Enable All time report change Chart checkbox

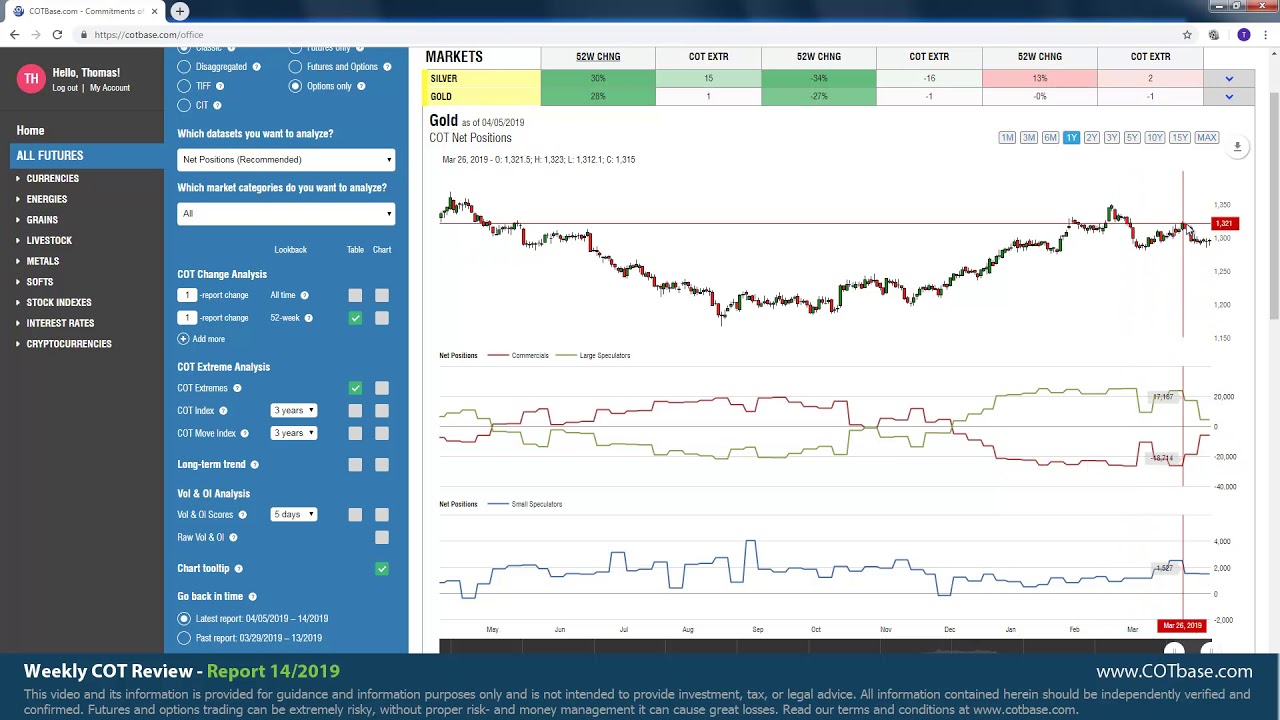click(382, 295)
